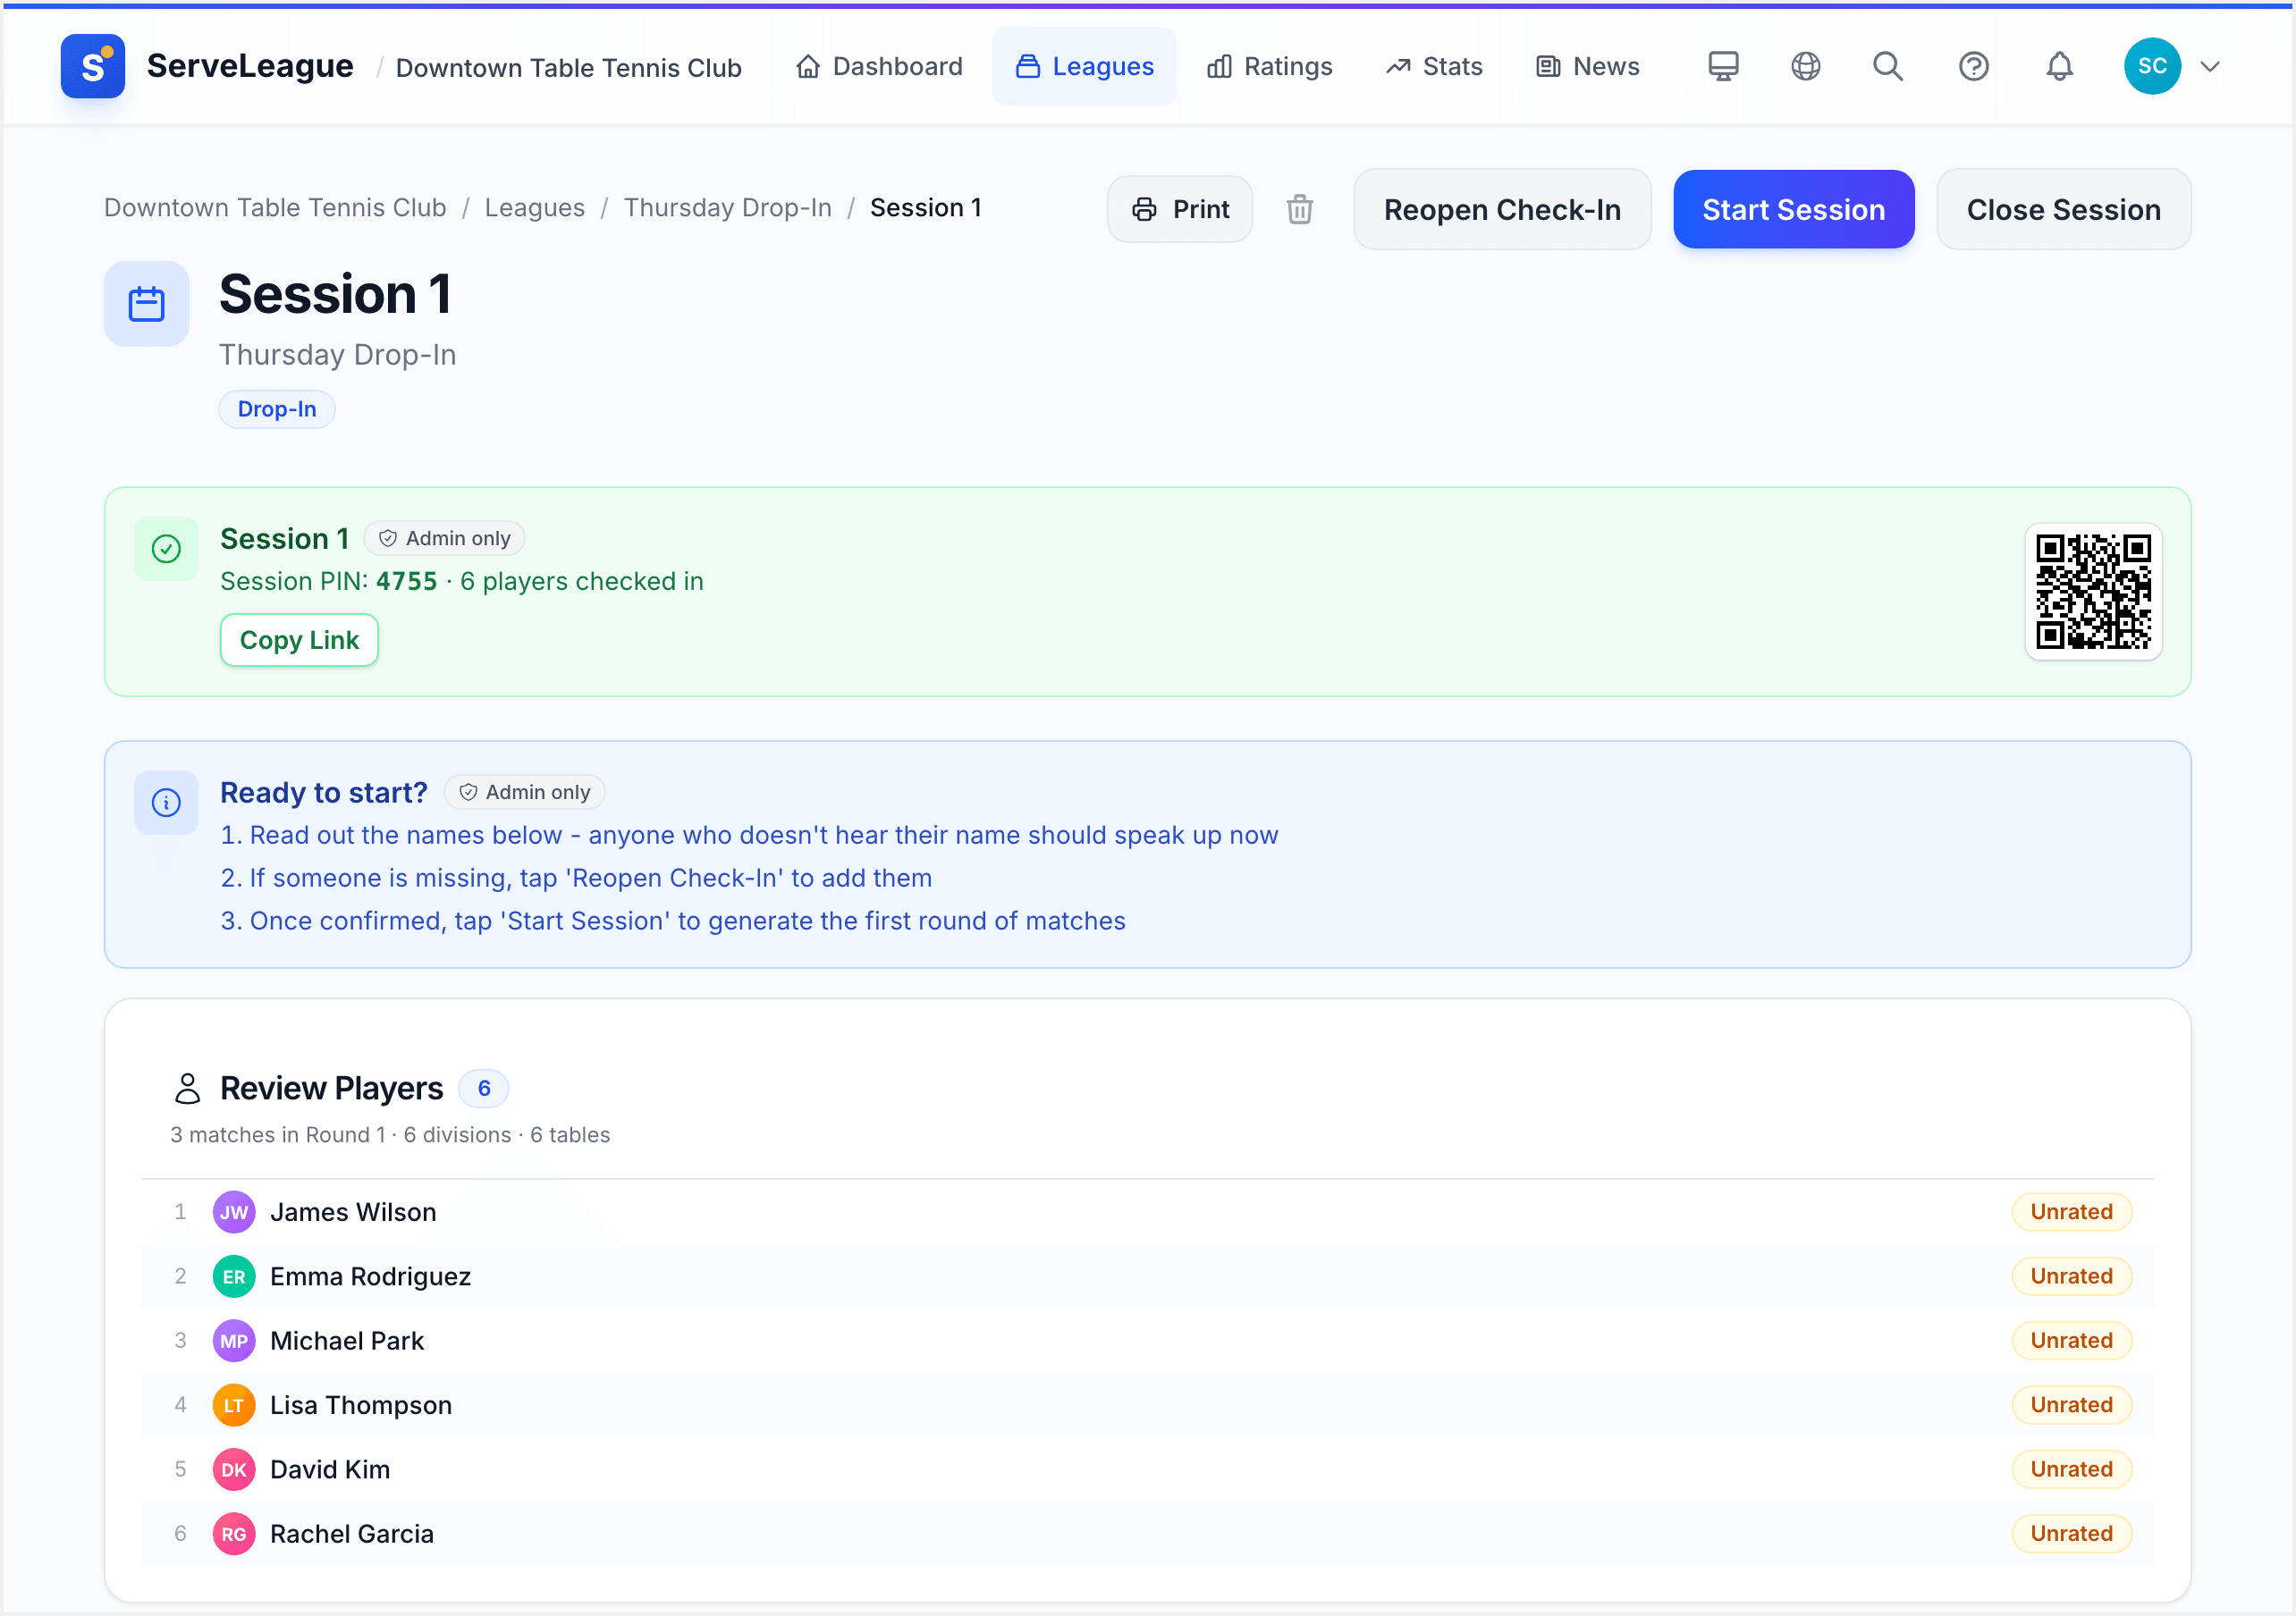Click the info icon beside Ready to start
The image size is (2296, 1616).
pyautogui.click(x=166, y=802)
